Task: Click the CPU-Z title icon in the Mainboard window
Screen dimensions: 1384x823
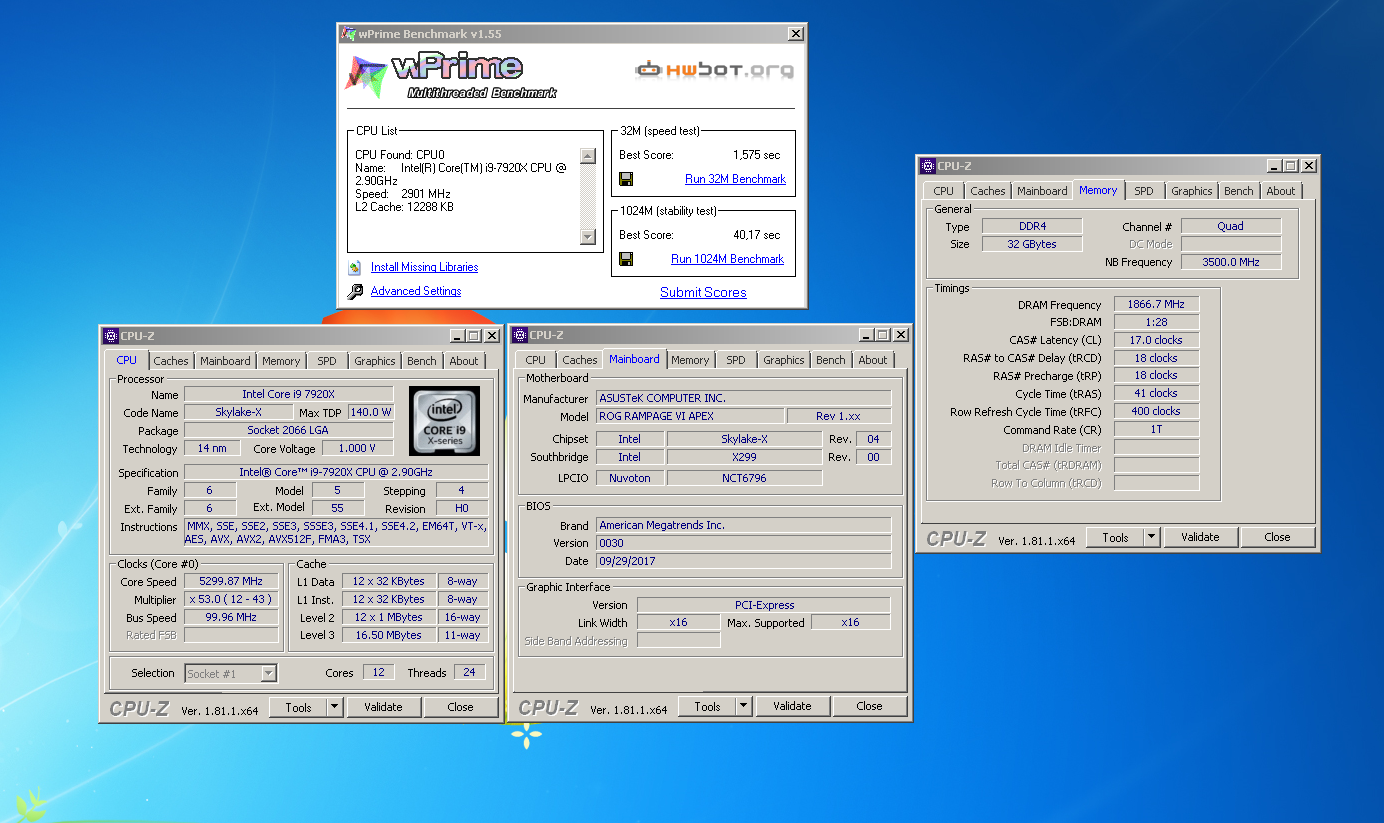Action: 519,335
